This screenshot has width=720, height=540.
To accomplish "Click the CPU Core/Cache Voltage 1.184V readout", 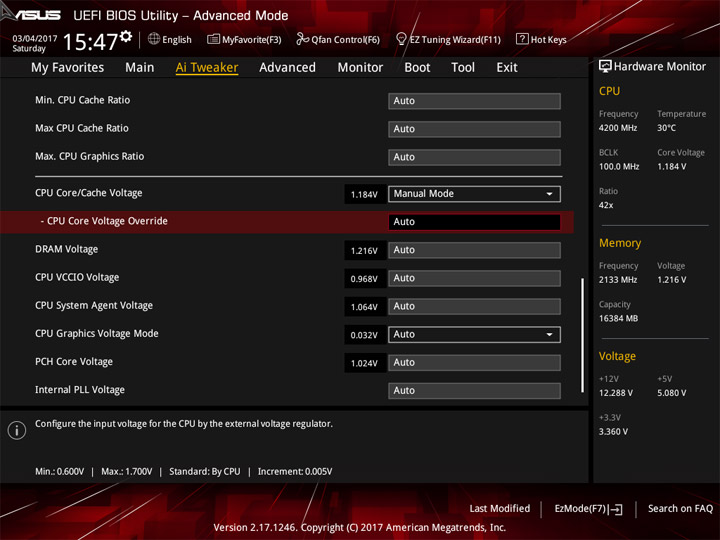I will coord(364,195).
